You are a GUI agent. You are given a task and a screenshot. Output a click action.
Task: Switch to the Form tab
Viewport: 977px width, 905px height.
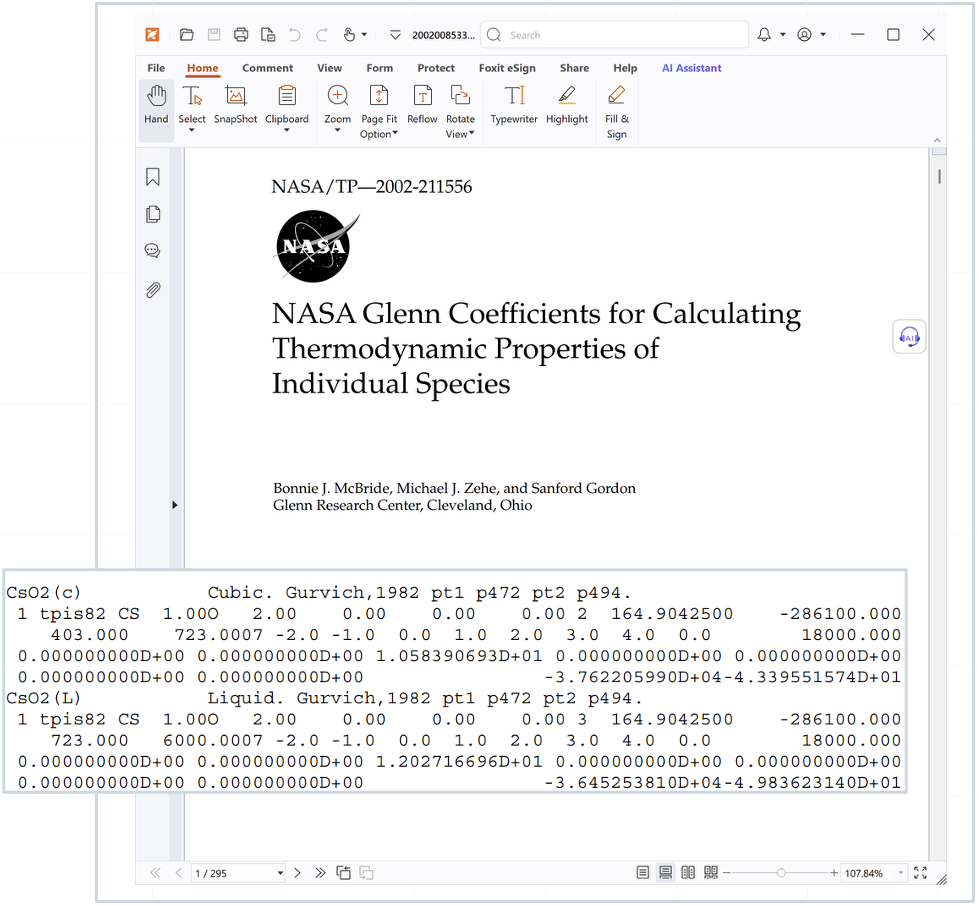pyautogui.click(x=379, y=68)
